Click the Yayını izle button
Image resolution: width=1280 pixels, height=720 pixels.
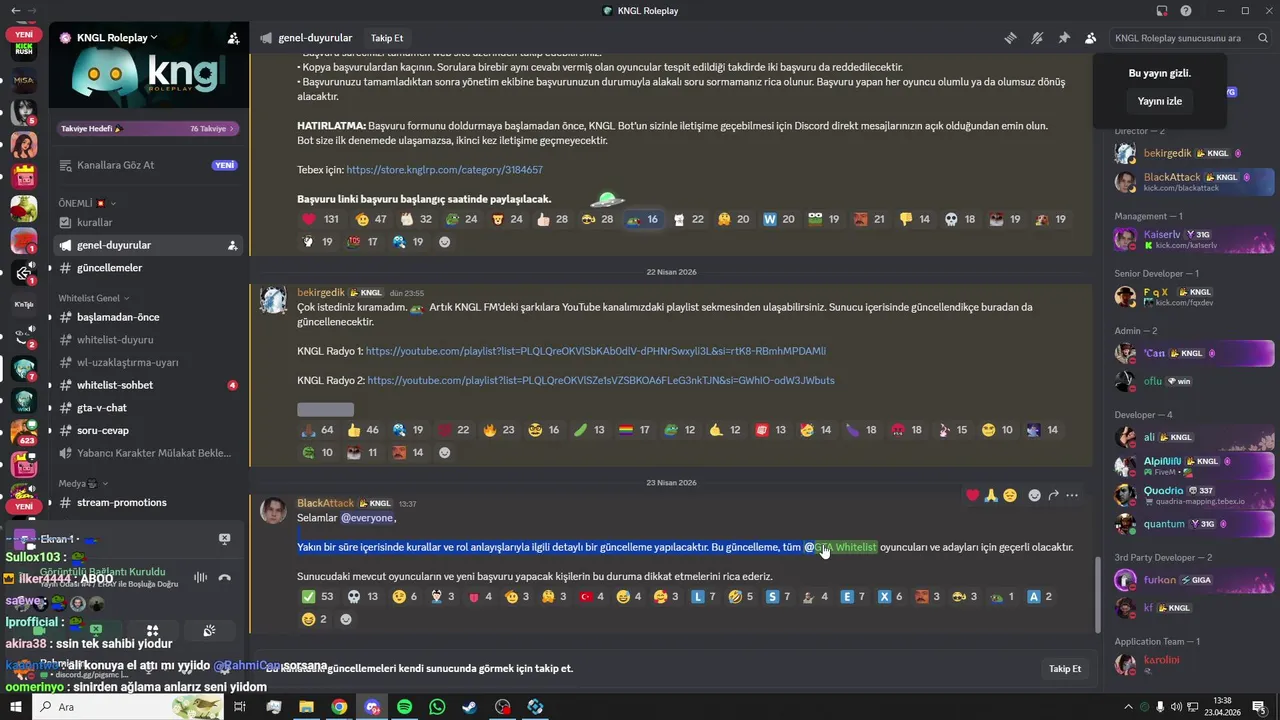(1160, 101)
